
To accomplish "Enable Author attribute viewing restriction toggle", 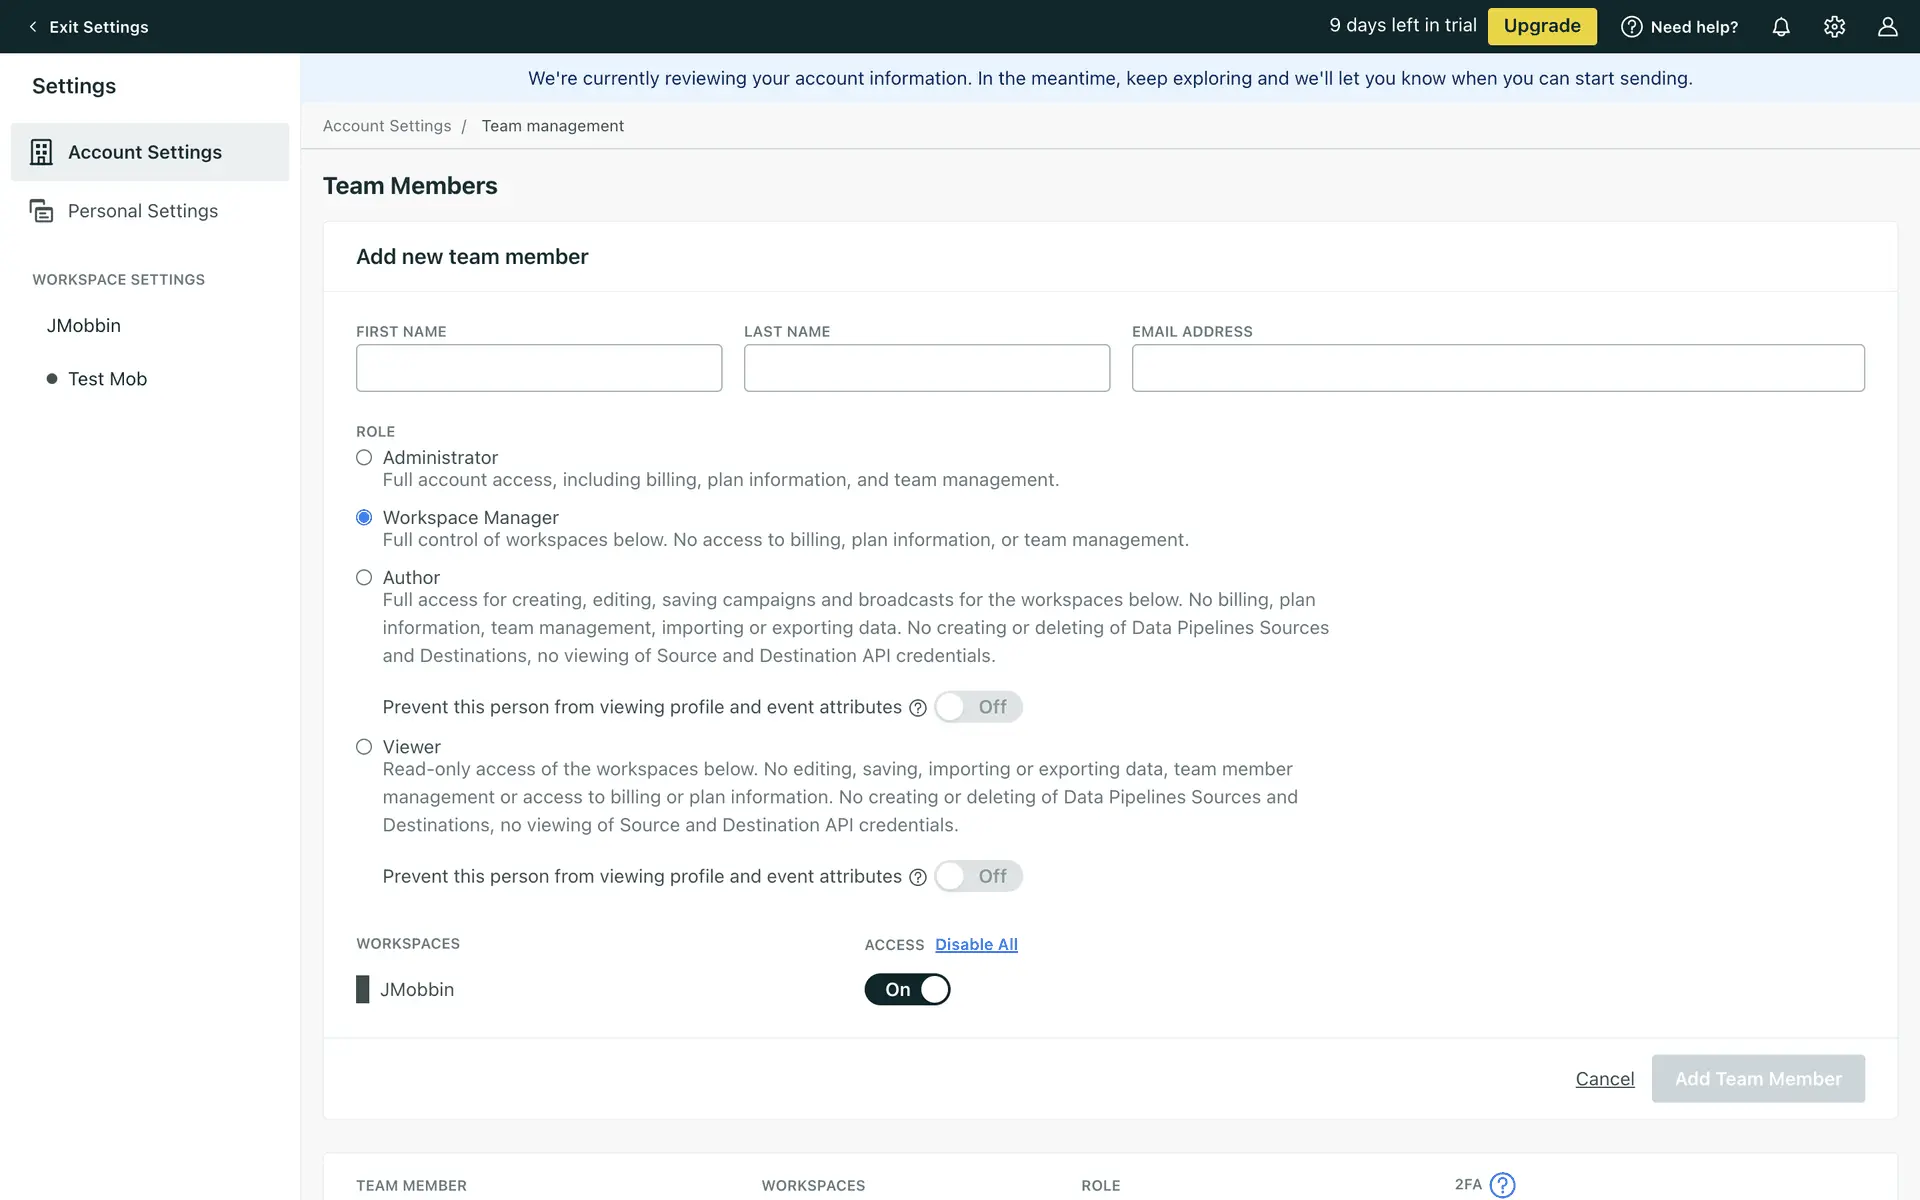I will pyautogui.click(x=978, y=707).
